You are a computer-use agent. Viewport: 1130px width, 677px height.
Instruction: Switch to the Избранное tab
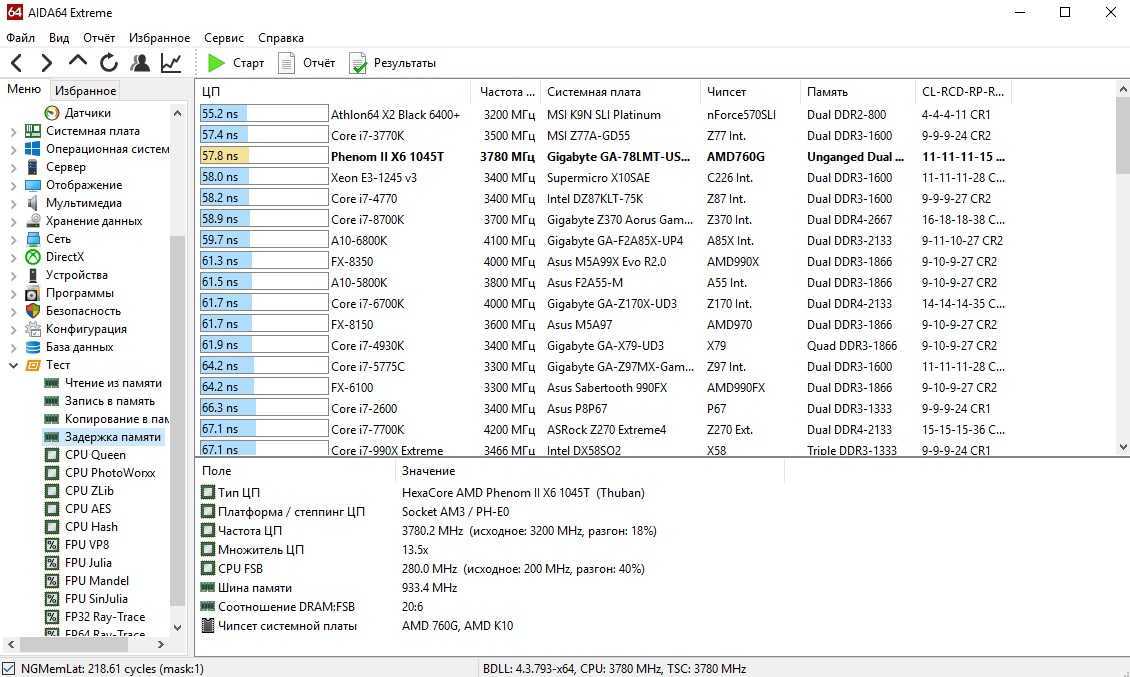[x=85, y=90]
